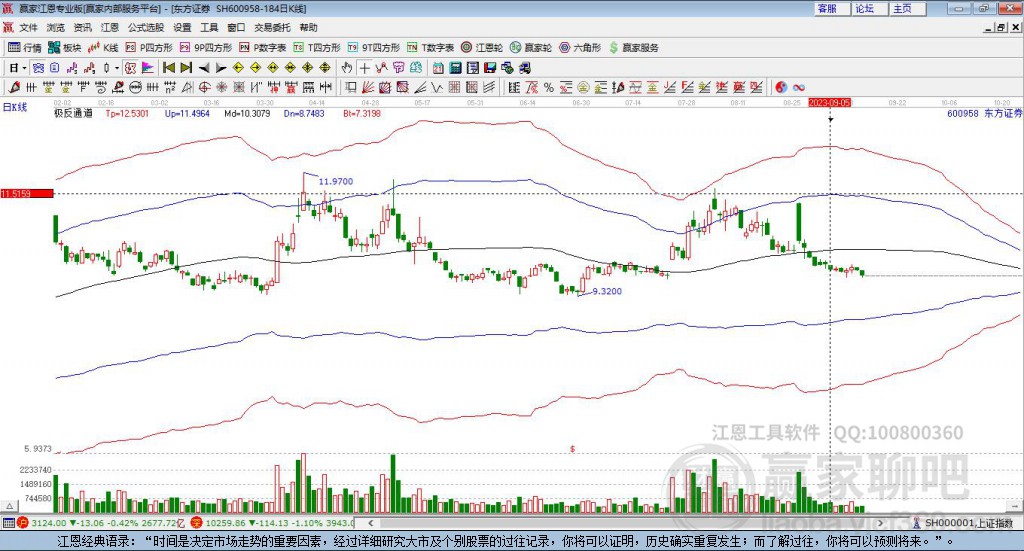The image size is (1024, 551).
Task: Click the up-triangle button beside volume panel
Action: pyautogui.click(x=10, y=506)
